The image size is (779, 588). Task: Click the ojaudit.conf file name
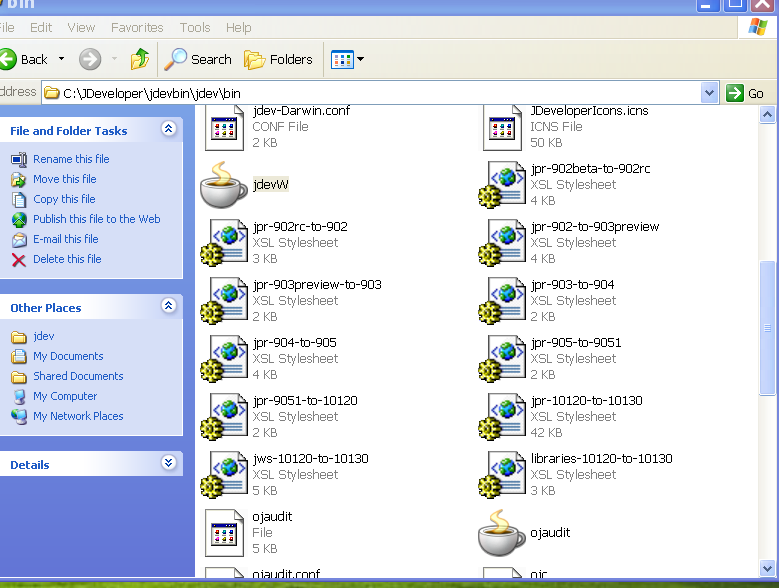pos(286,574)
